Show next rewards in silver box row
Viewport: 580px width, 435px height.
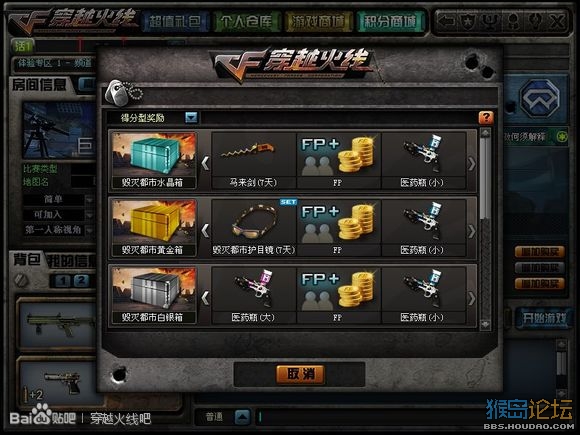(x=471, y=298)
